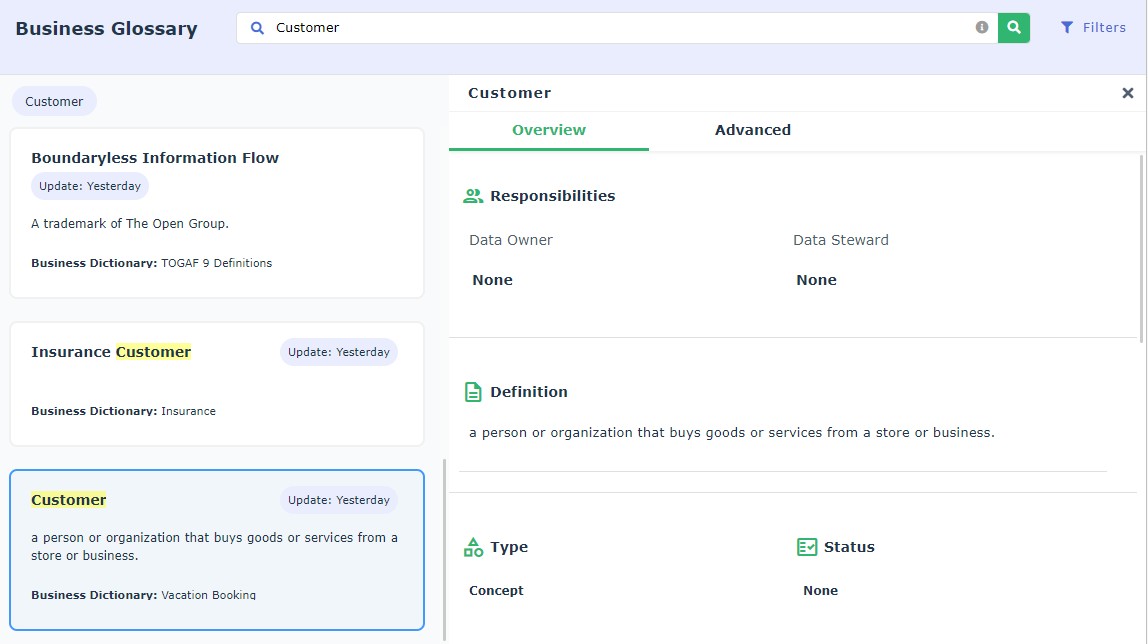Click the Customer search tag chip
Image resolution: width=1148 pixels, height=644 pixels.
pos(54,101)
